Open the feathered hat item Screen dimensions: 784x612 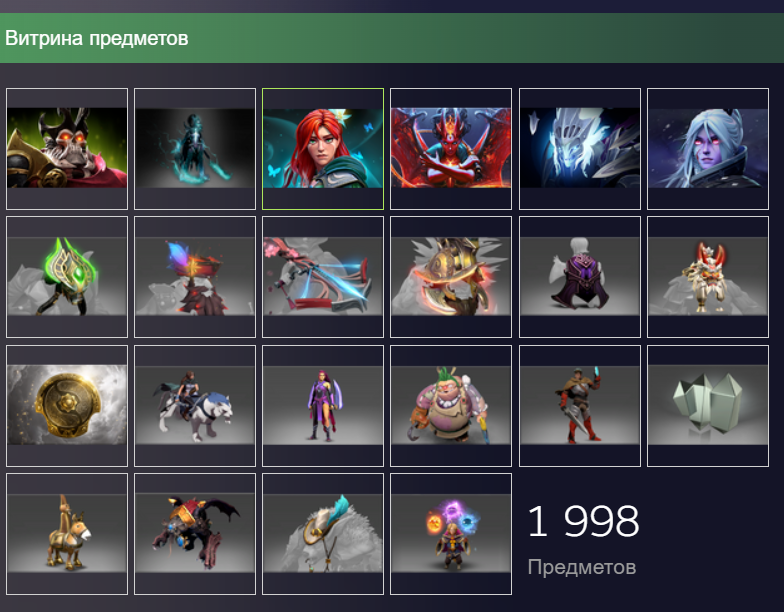coord(323,534)
